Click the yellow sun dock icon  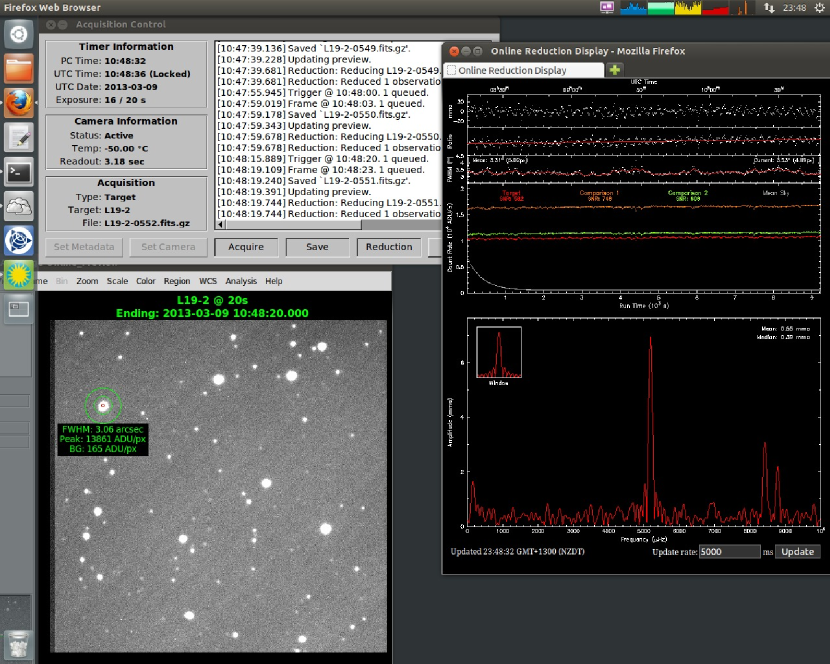coord(18,274)
